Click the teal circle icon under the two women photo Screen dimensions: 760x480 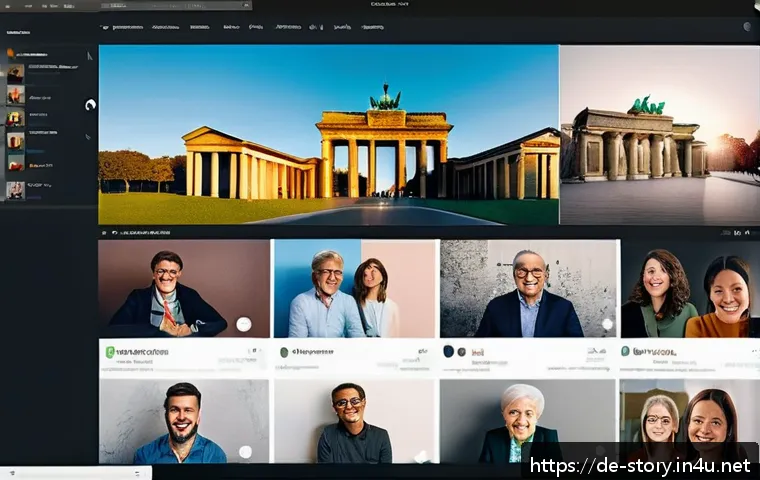point(625,351)
